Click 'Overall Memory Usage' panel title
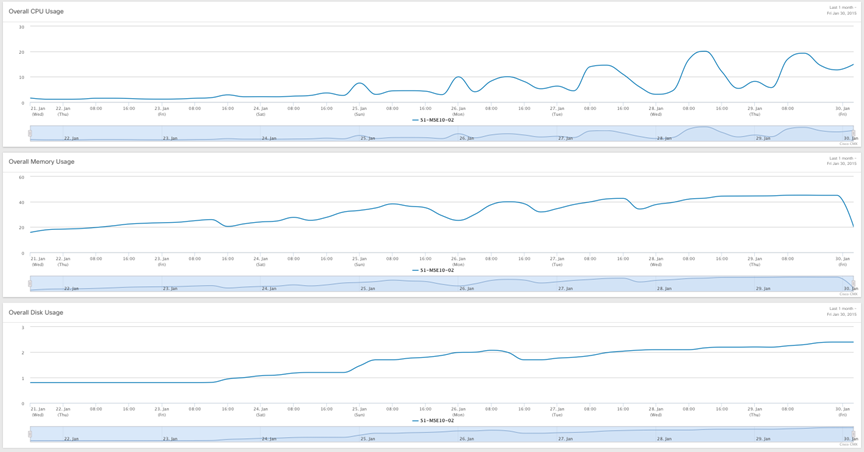The height and width of the screenshot is (452, 864). coord(41,162)
